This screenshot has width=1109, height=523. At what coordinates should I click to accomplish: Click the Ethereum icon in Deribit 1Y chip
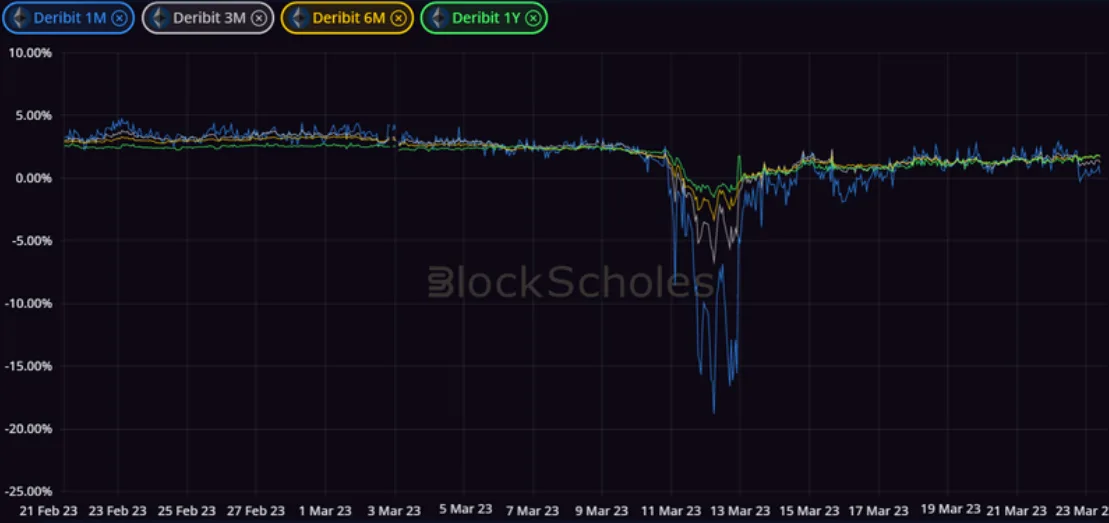(439, 18)
